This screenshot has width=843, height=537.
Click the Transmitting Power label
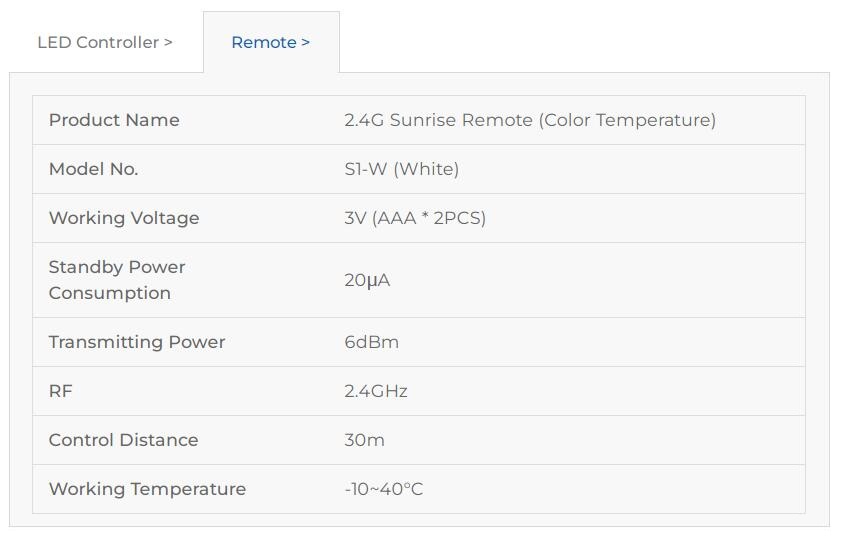click(137, 342)
